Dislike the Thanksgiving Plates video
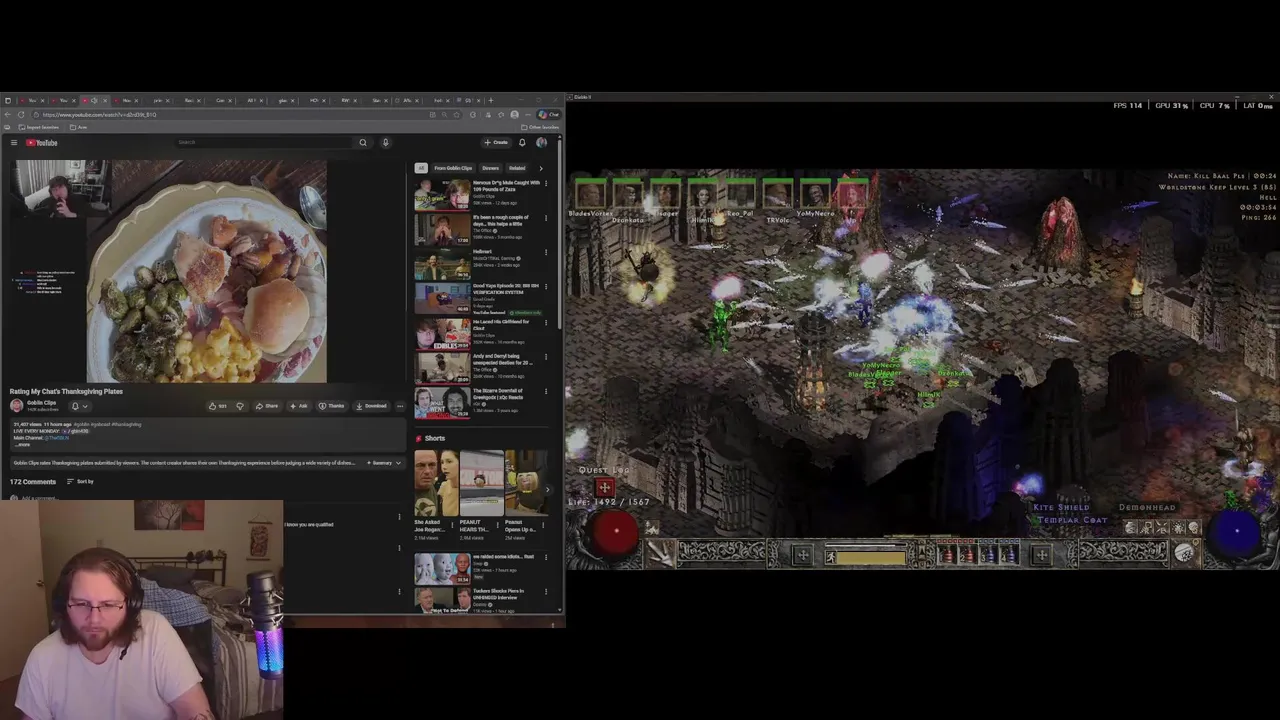This screenshot has height=720, width=1280. [239, 406]
